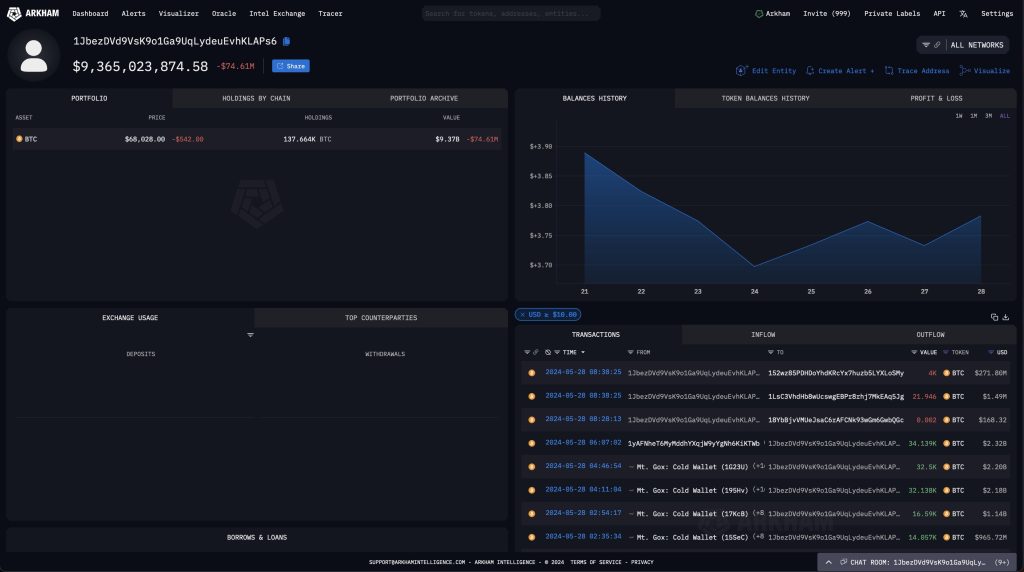
Task: Copy the wallet address using the clipboard icon
Action: click(x=287, y=41)
